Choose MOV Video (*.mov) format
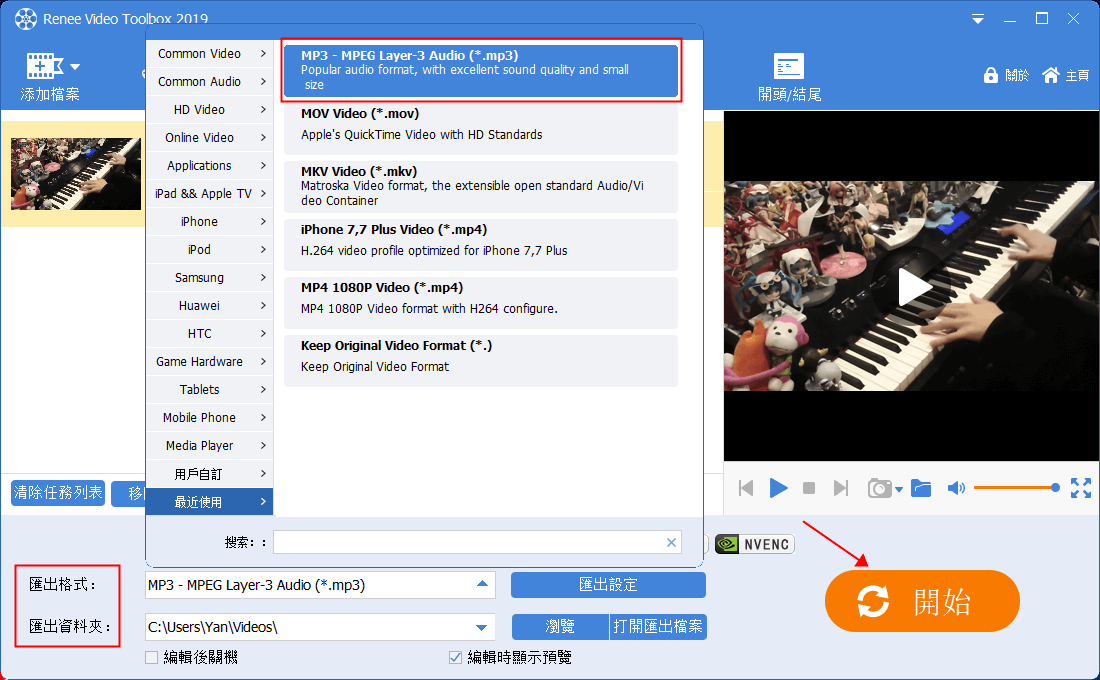The image size is (1100, 680). coord(481,129)
